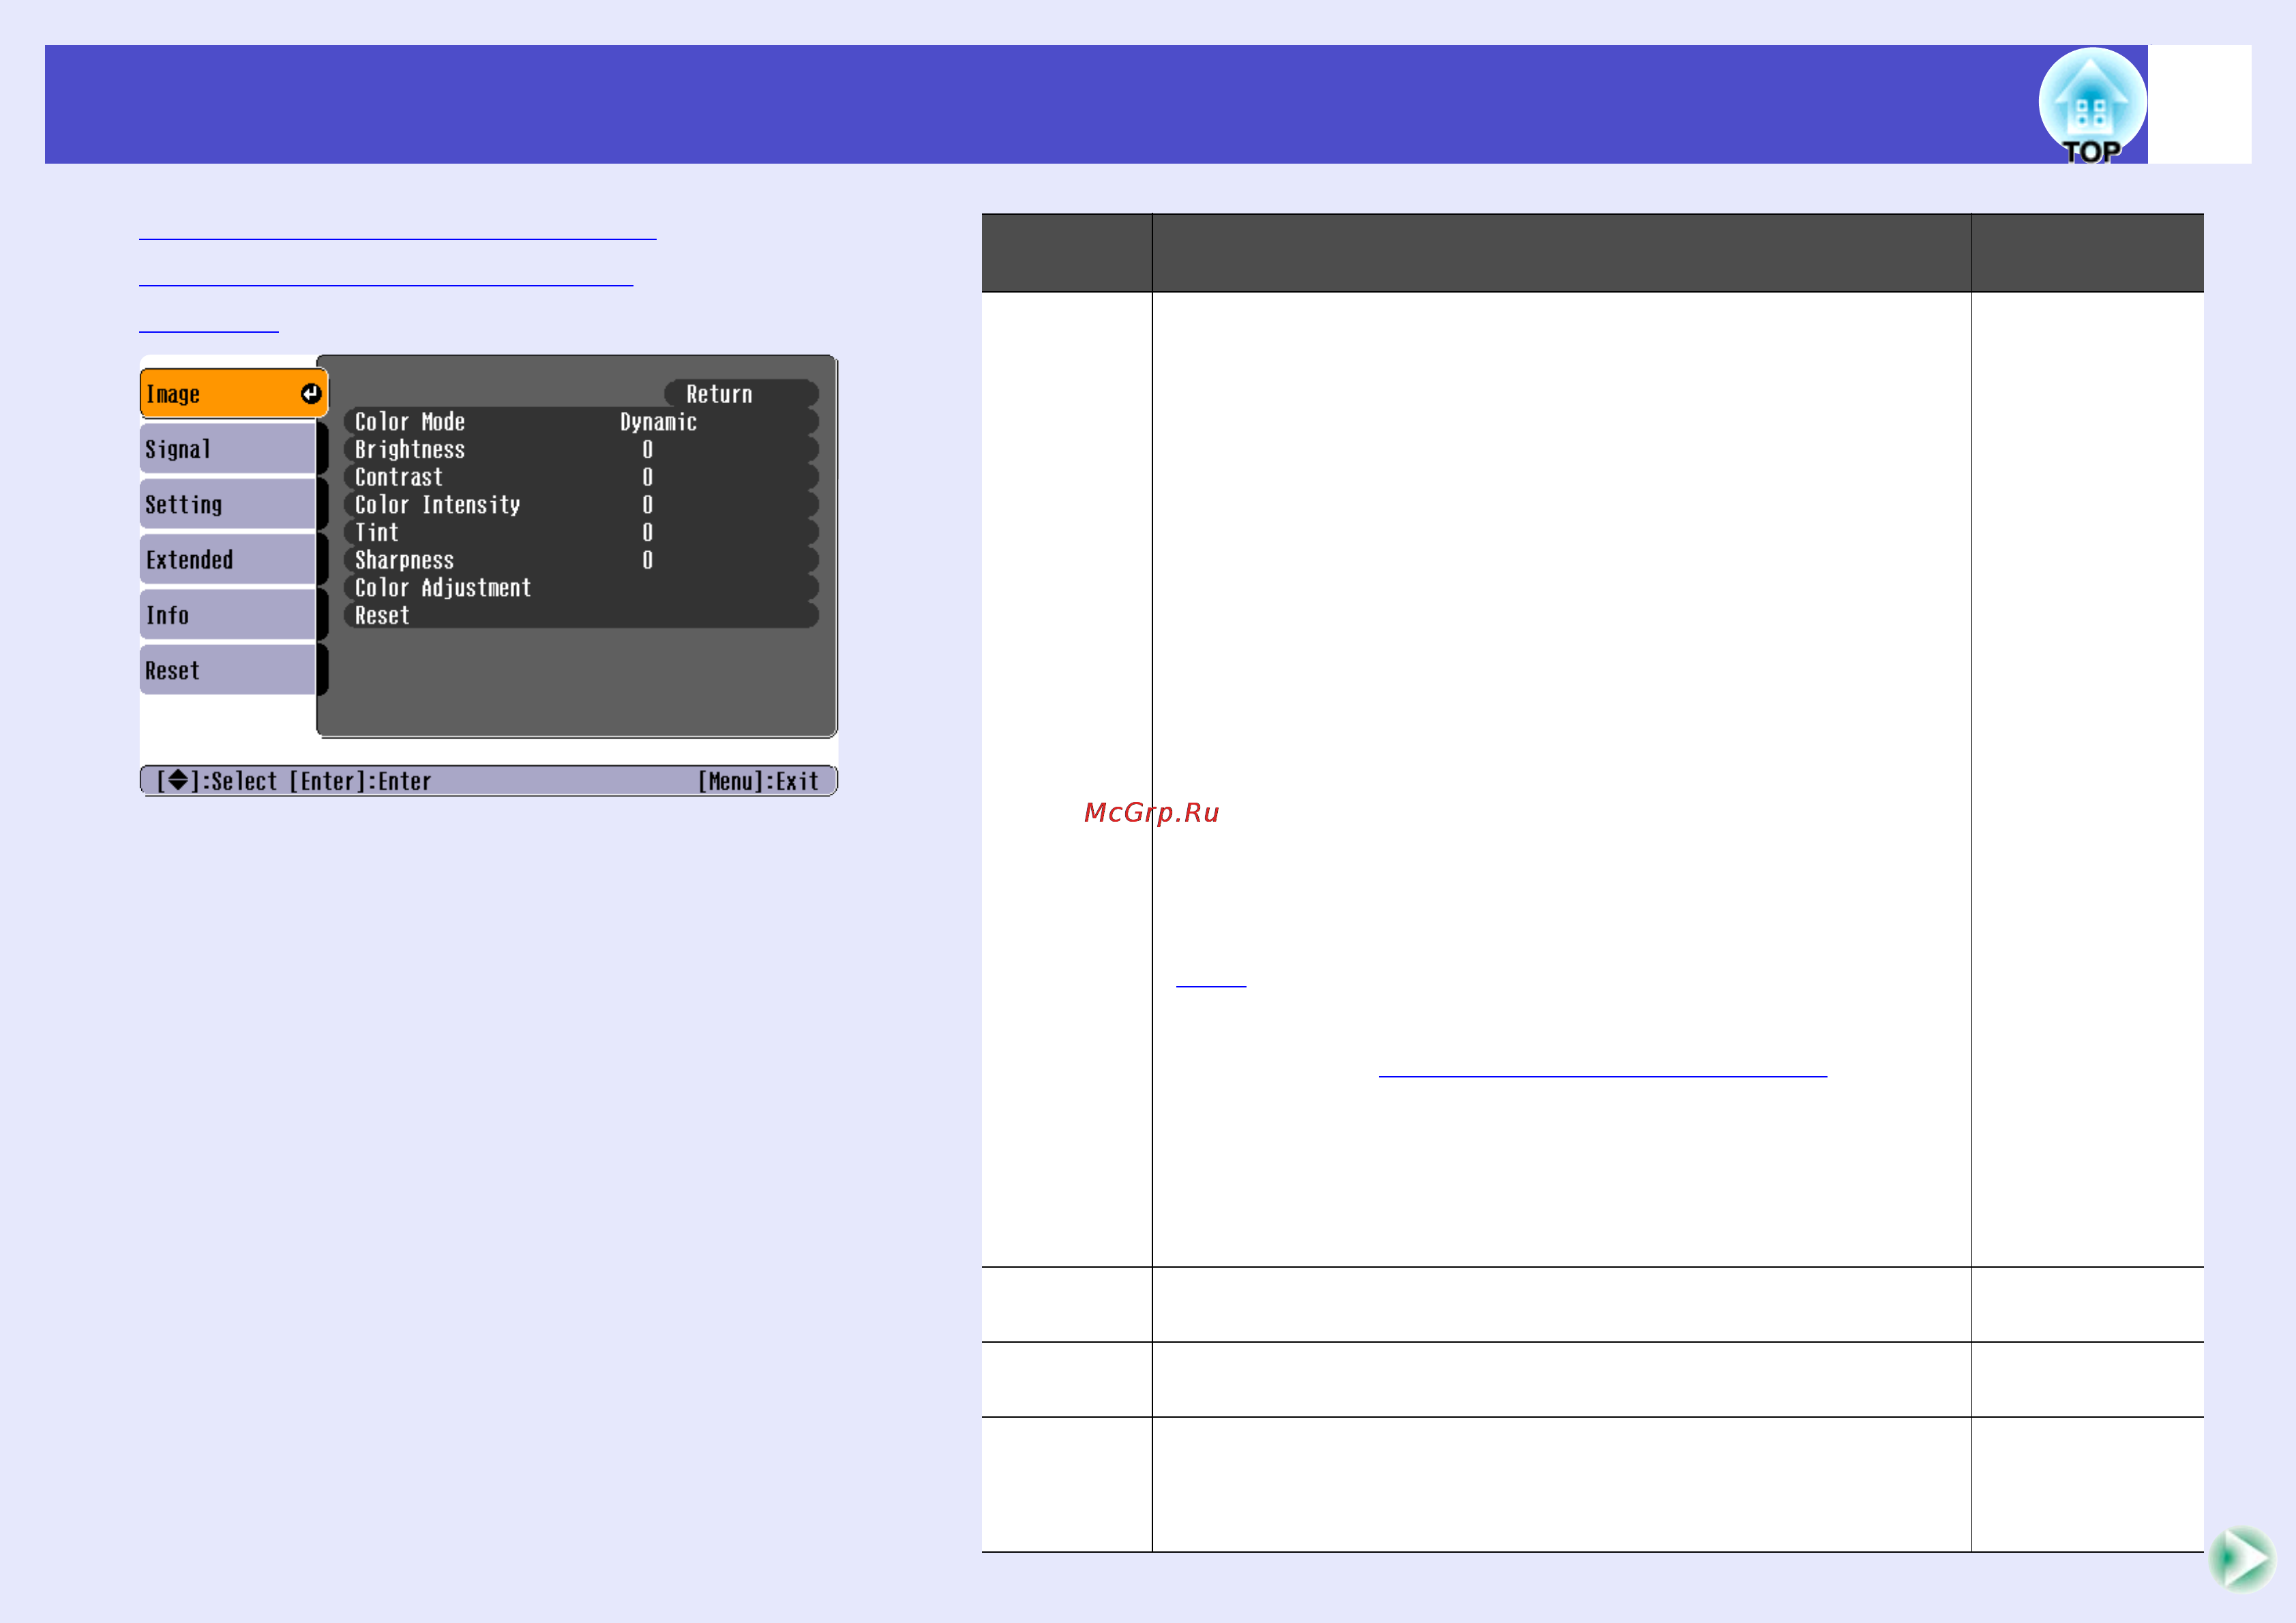Image resolution: width=2296 pixels, height=1623 pixels.
Task: Click the Select/Enter hint in status bar
Action: coord(293,781)
